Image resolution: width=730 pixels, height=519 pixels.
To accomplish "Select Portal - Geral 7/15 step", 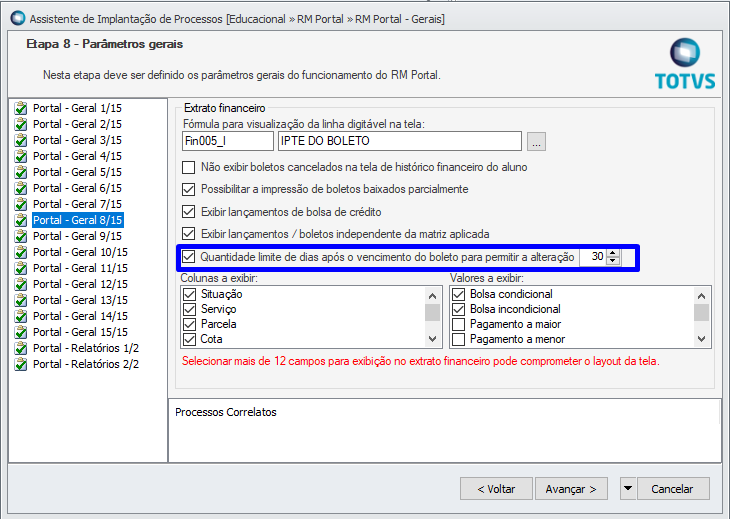I will coord(77,204).
